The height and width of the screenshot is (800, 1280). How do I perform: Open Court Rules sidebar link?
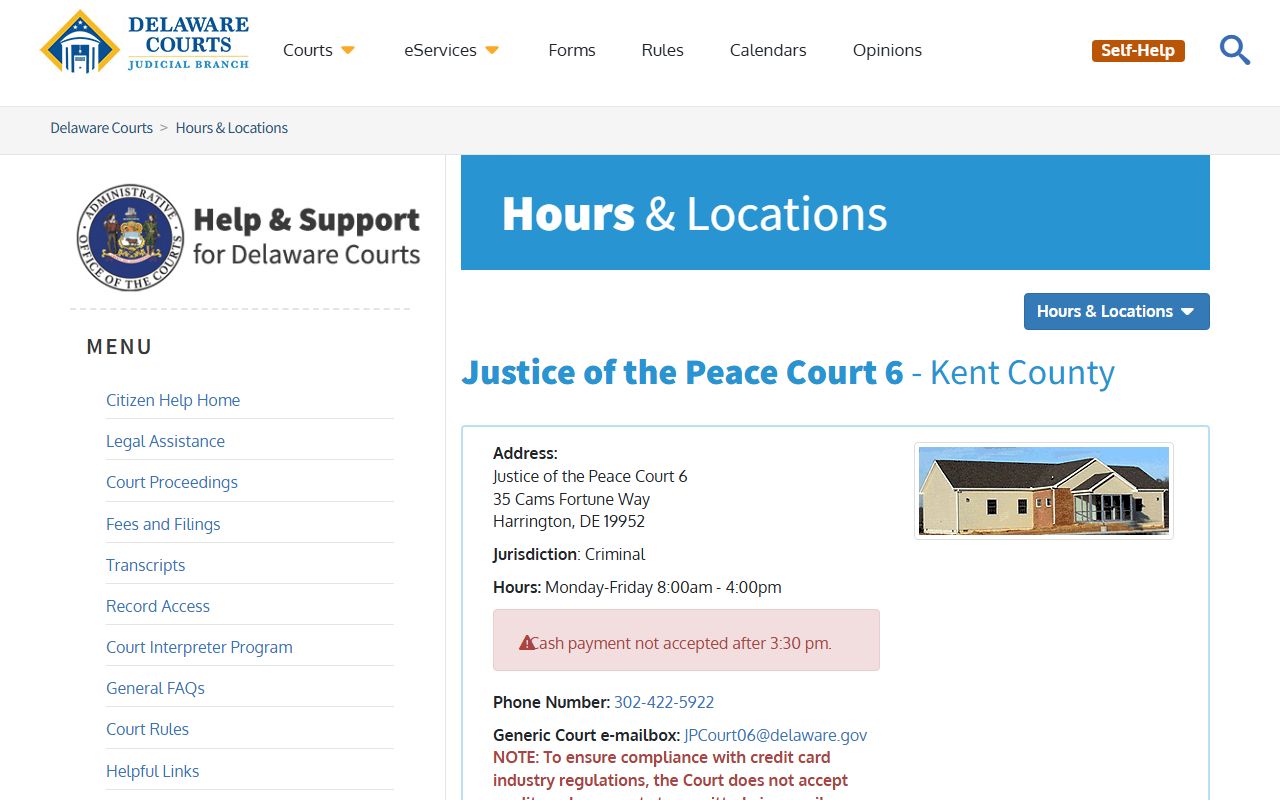click(x=147, y=729)
